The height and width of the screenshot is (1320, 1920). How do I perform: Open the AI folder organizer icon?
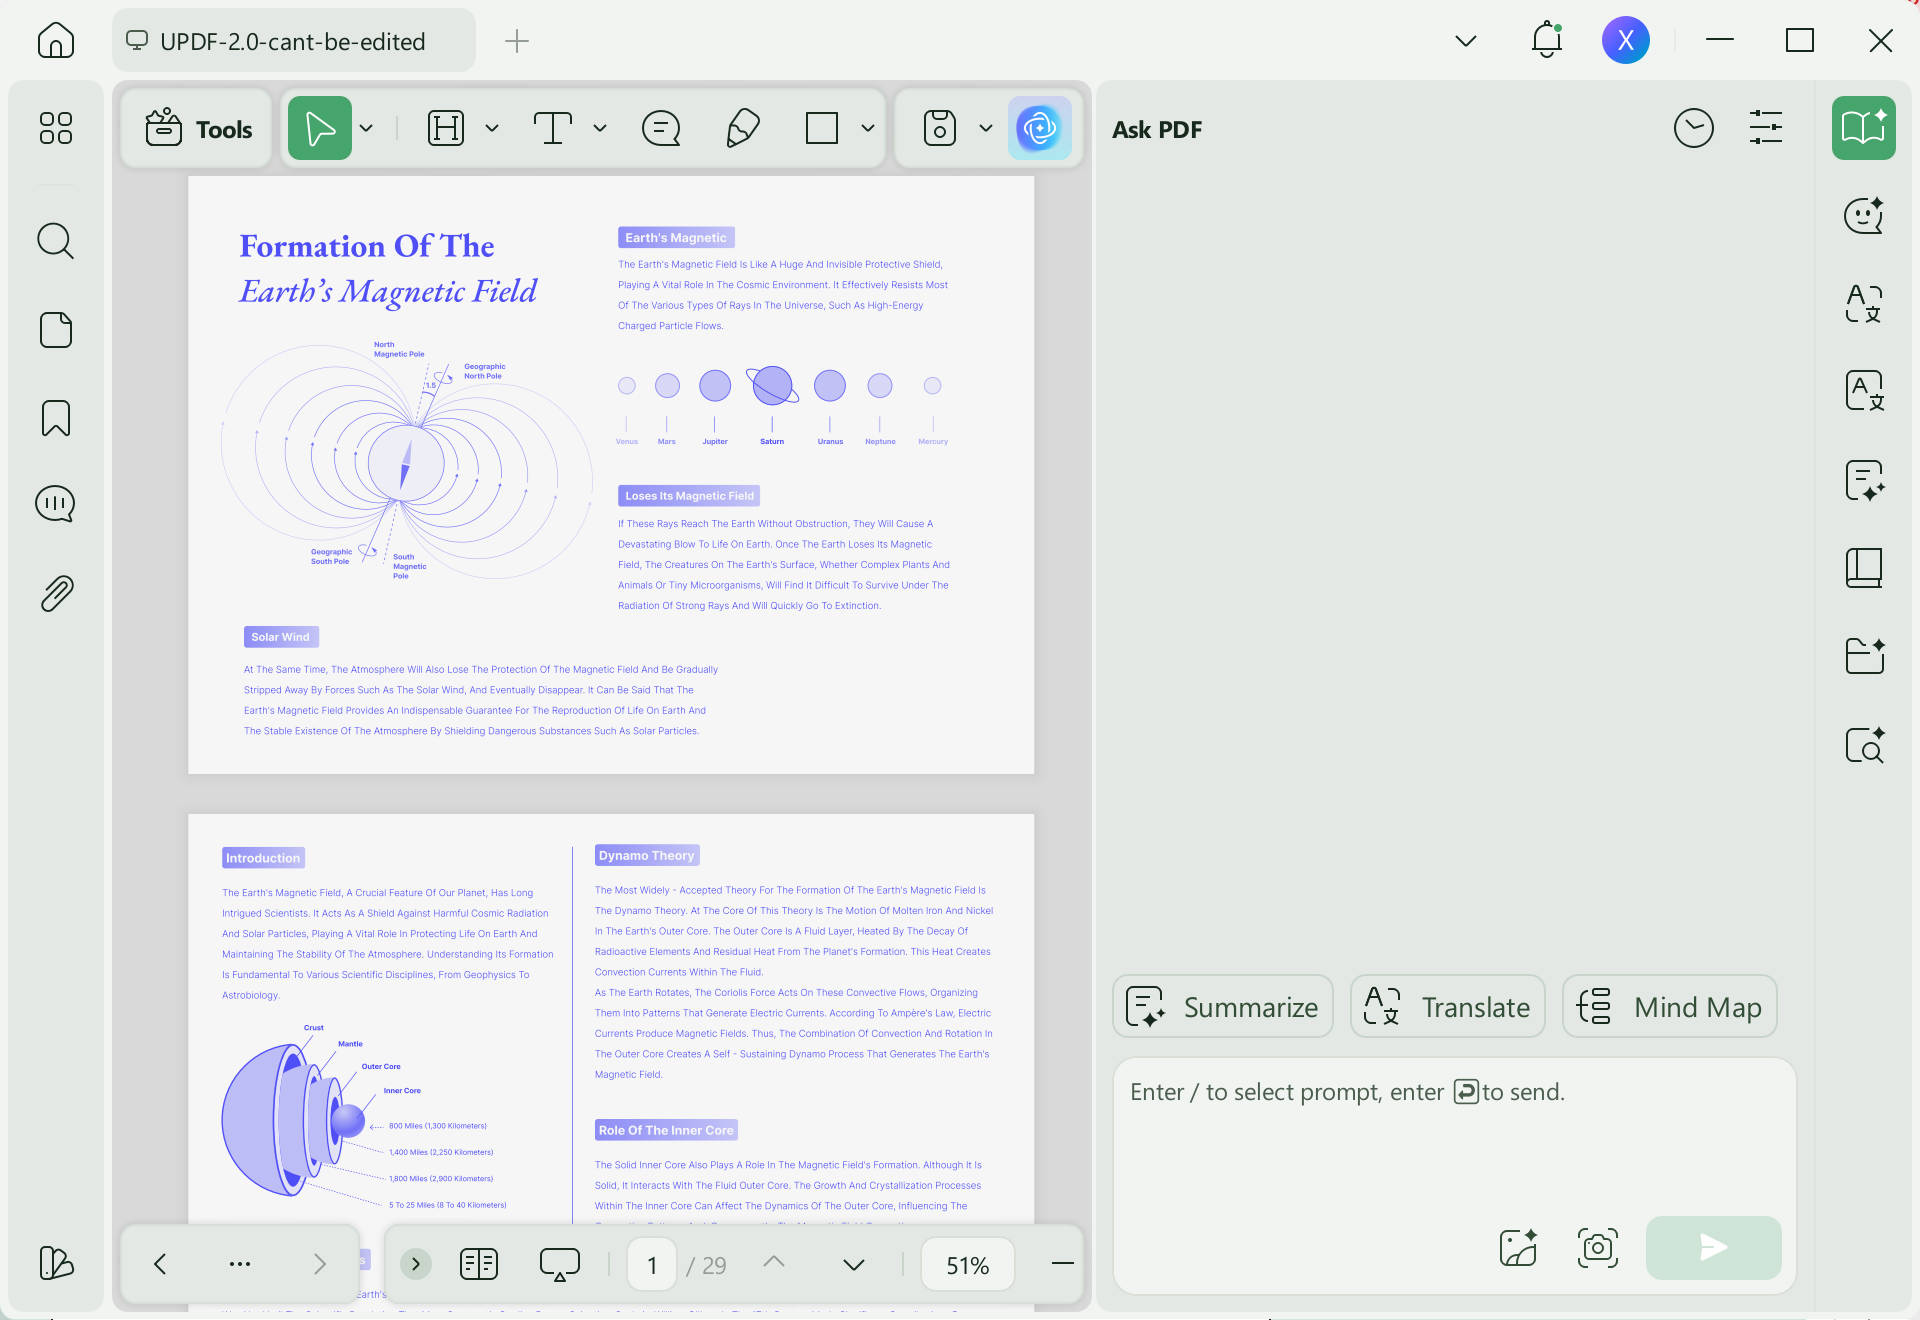tap(1864, 656)
